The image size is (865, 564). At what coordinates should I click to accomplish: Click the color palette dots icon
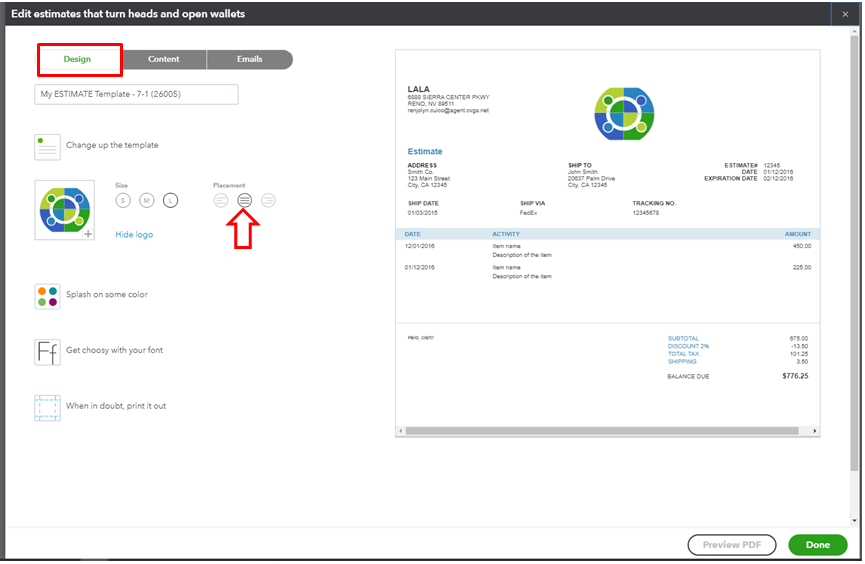pos(47,296)
